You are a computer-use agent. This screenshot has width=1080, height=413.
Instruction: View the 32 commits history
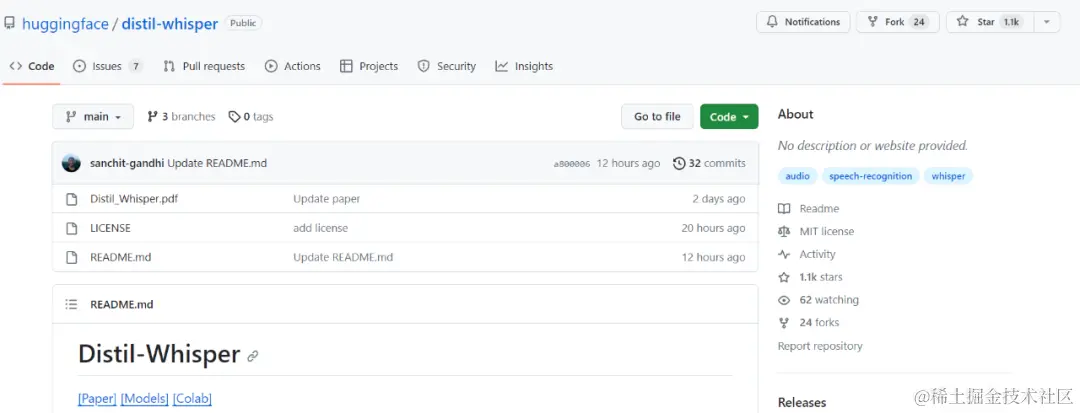click(x=709, y=163)
